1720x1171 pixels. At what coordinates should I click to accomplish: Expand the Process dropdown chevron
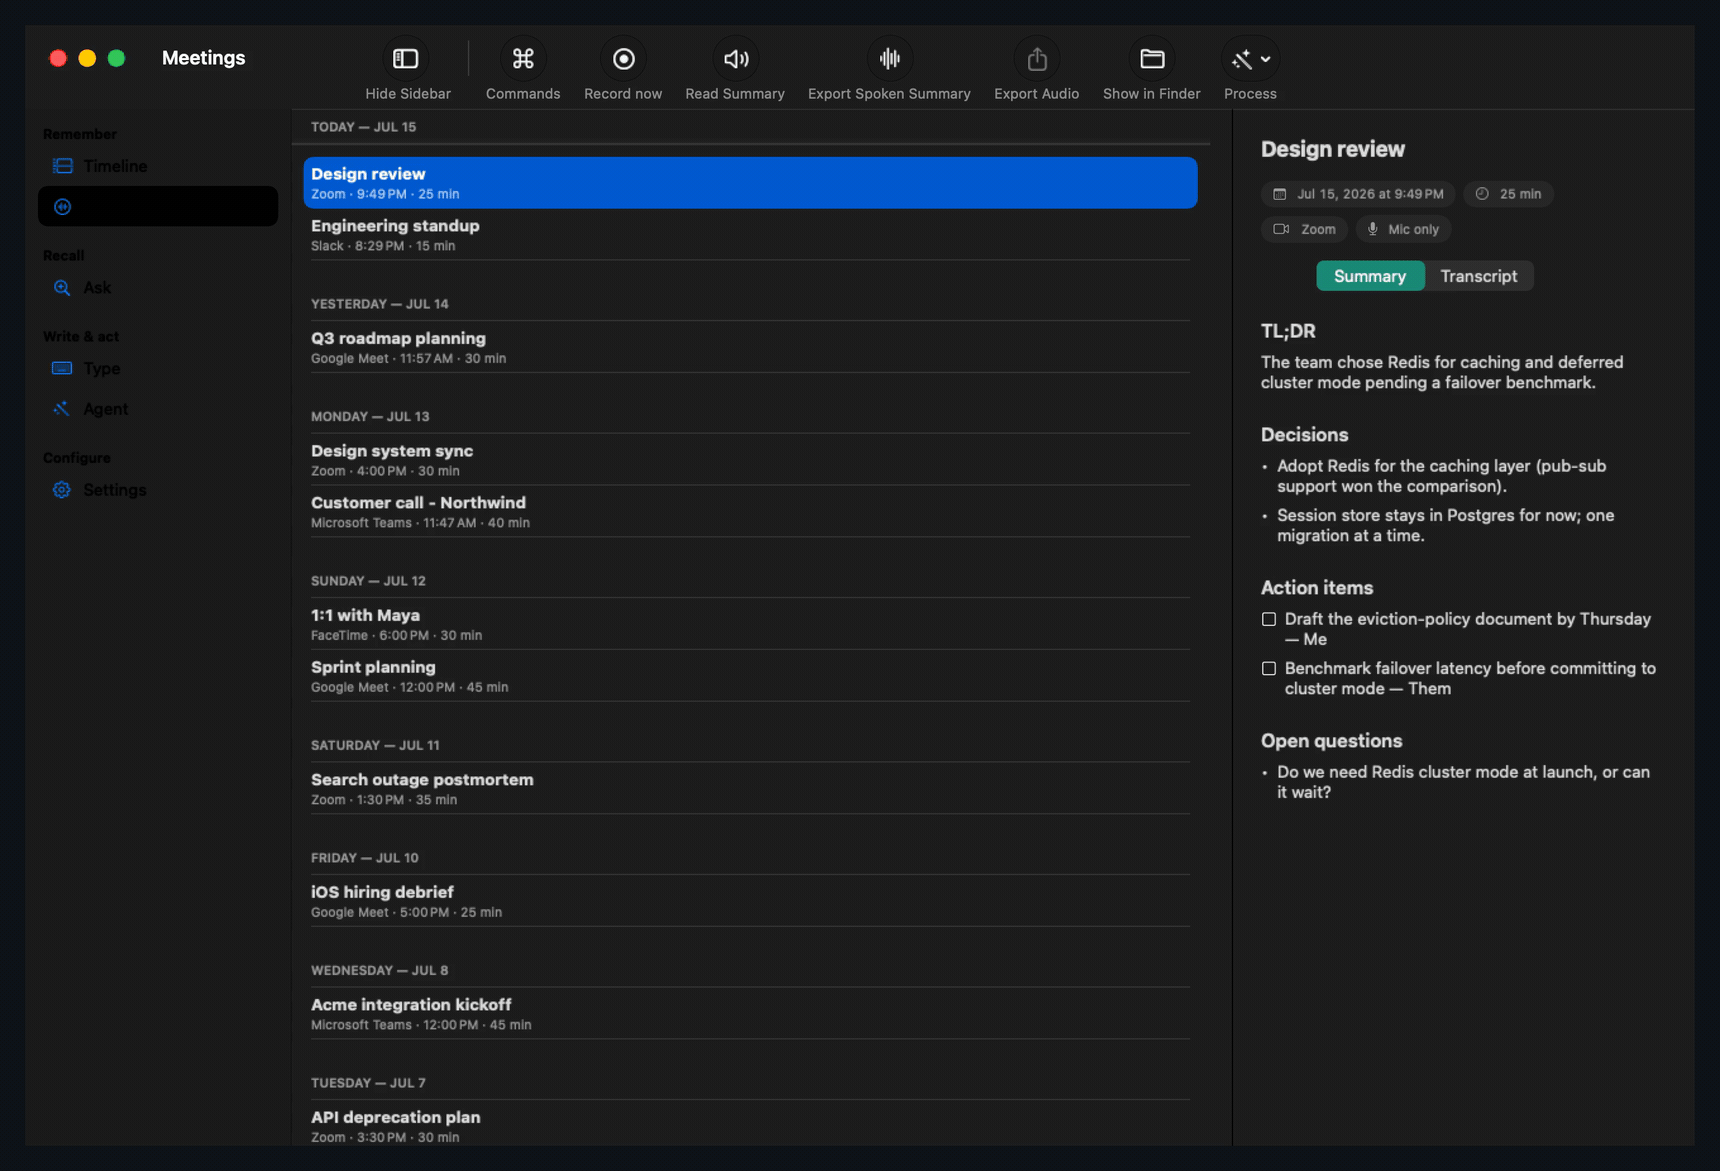click(x=1266, y=59)
